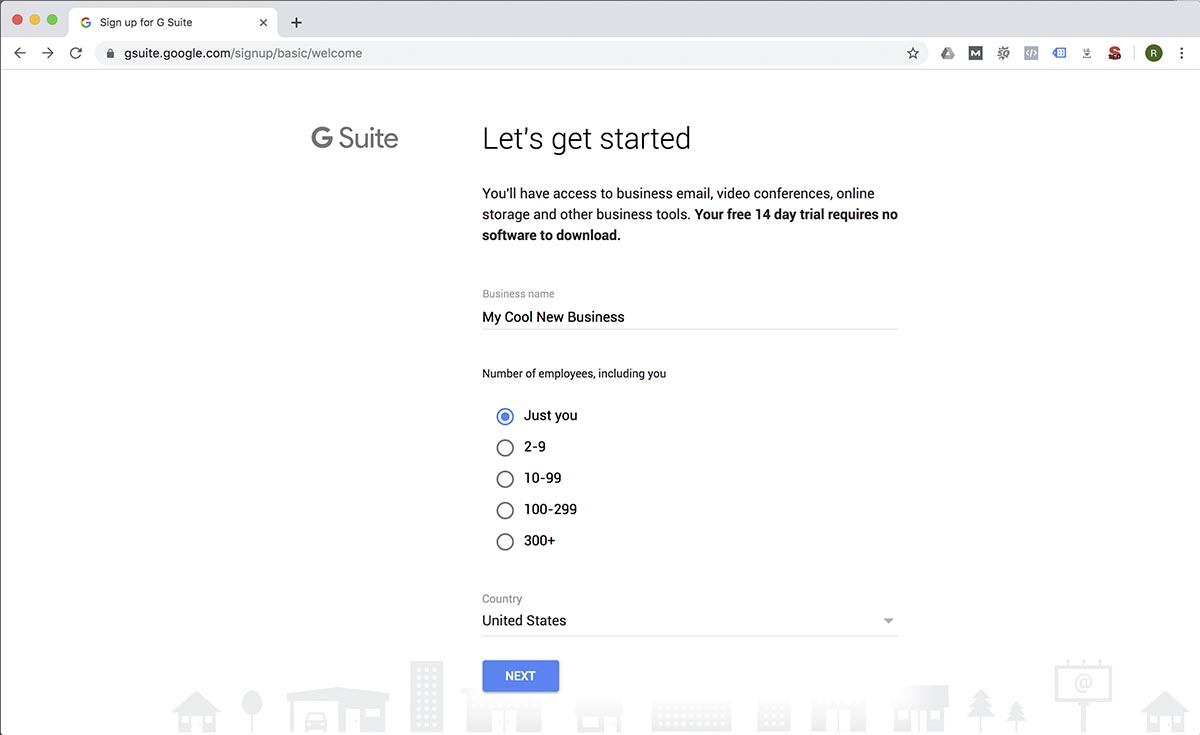Viewport: 1200px width, 735px height.
Task: Open the Country dropdown
Action: (x=888, y=620)
